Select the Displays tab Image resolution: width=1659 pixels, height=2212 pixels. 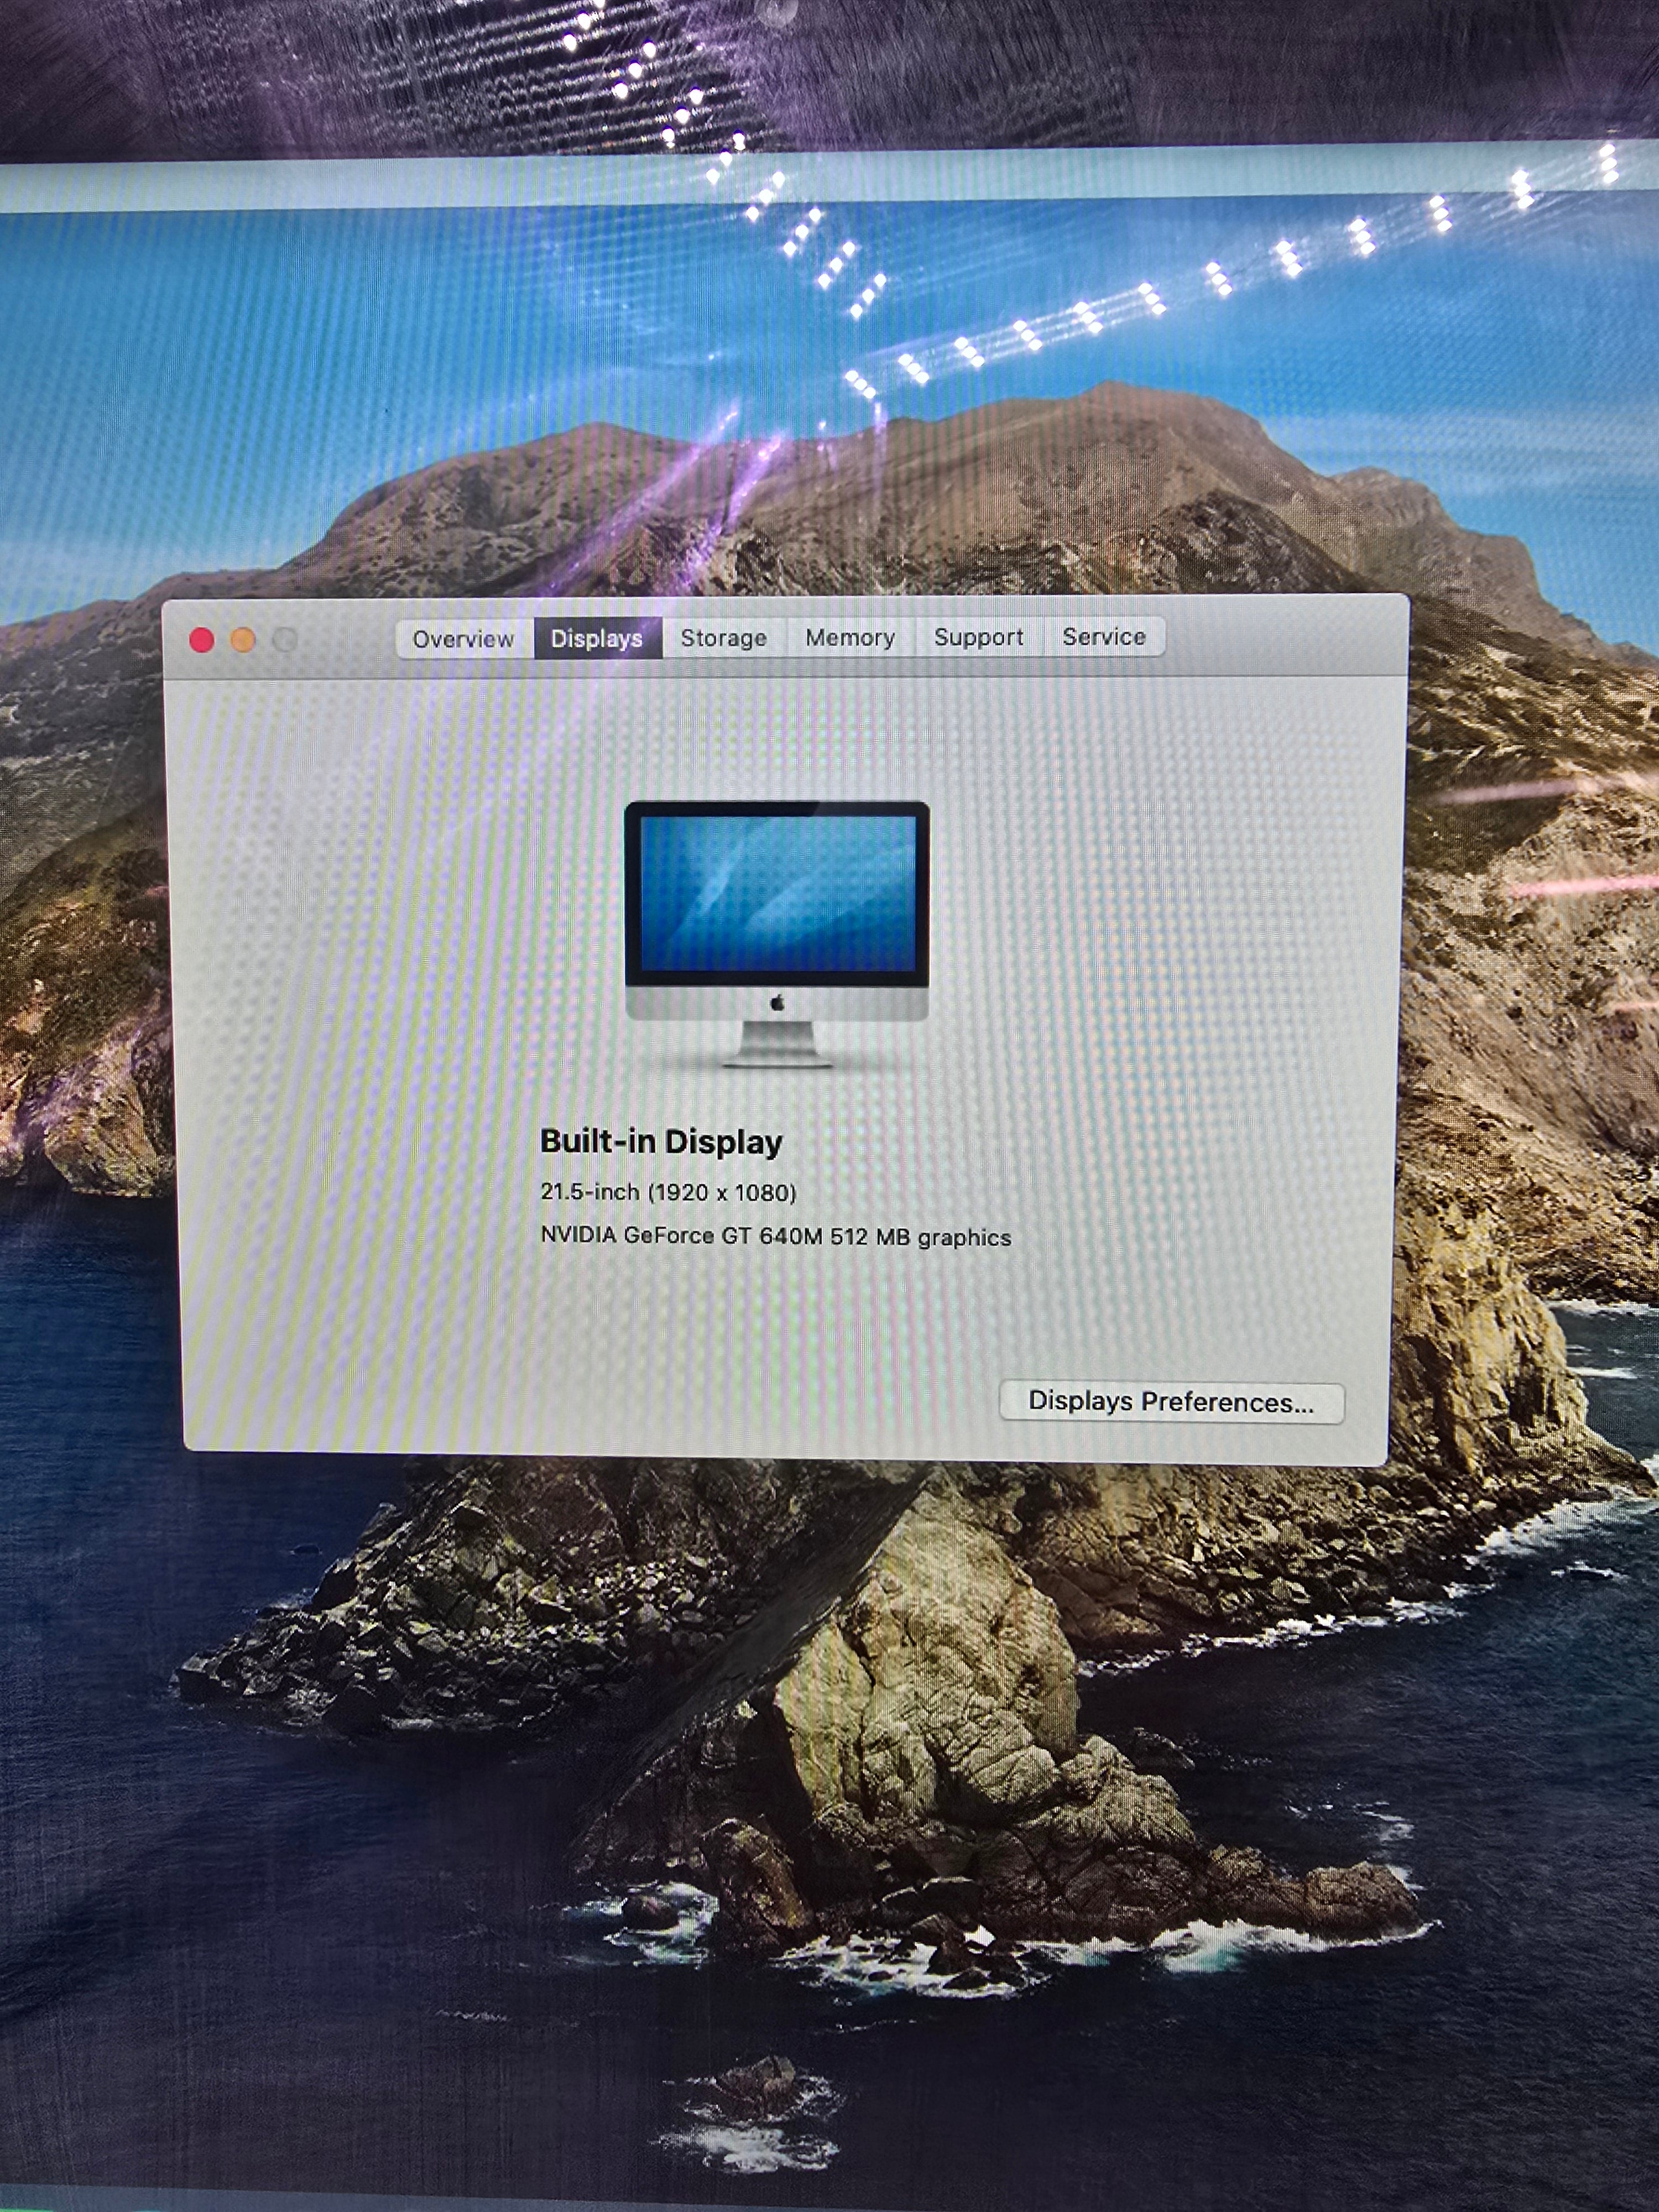pos(597,638)
